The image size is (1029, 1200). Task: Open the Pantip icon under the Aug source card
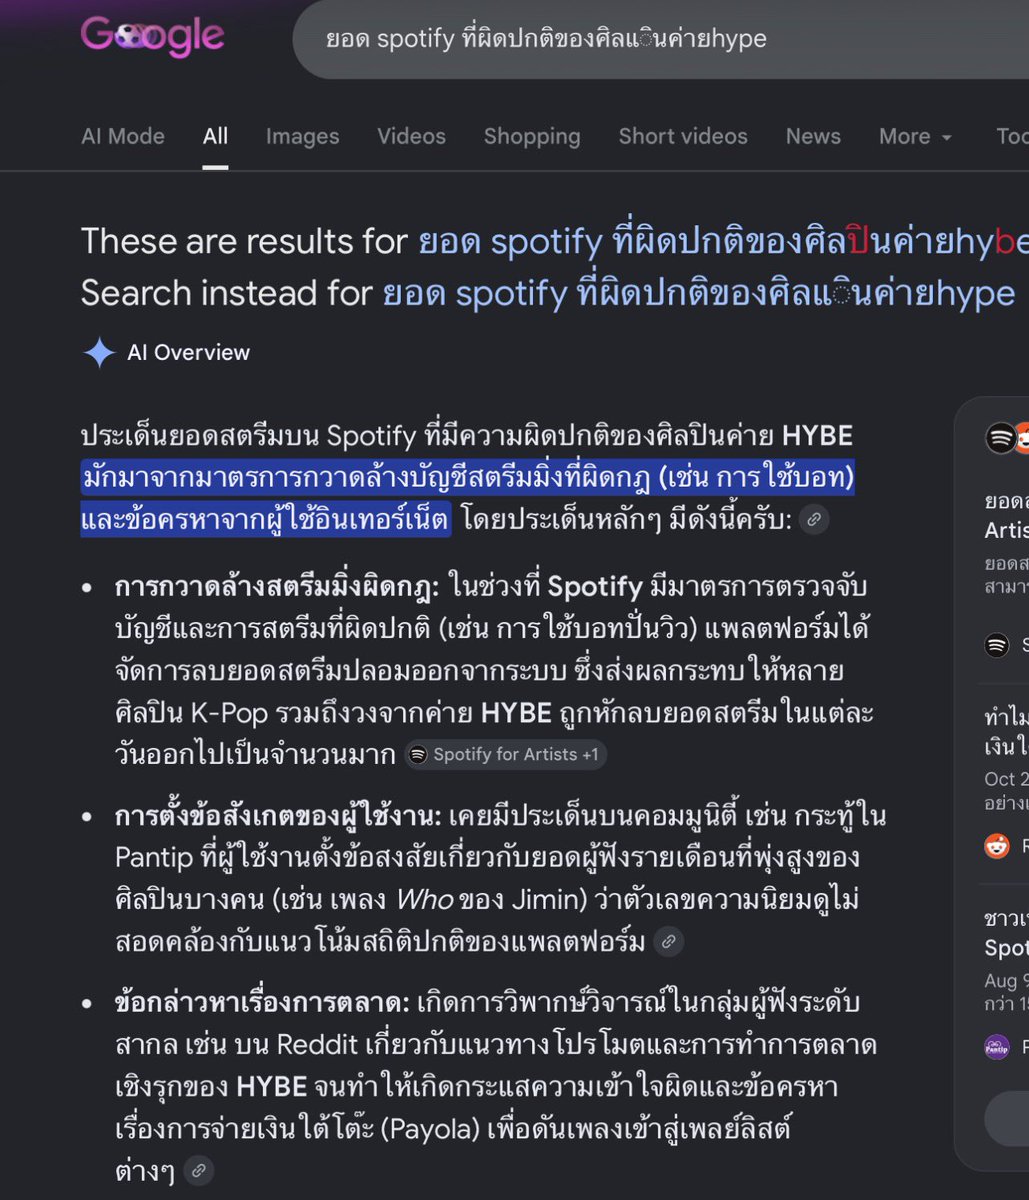(997, 1046)
